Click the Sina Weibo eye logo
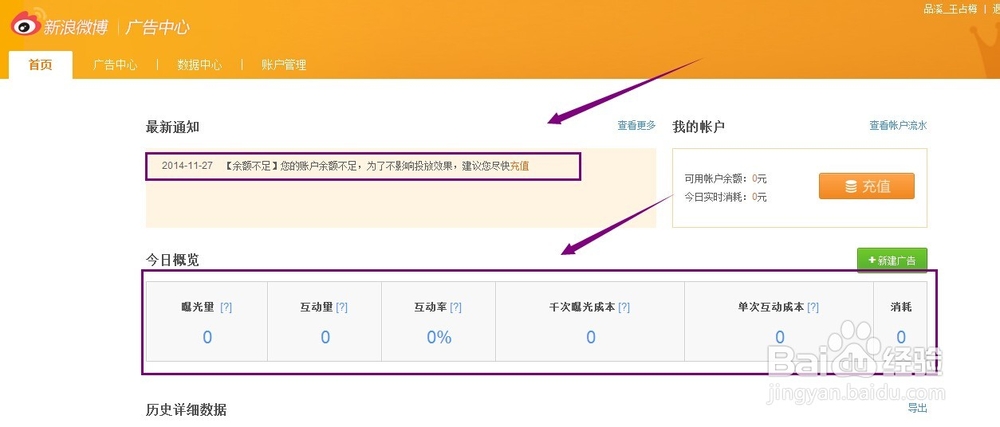1000x427 pixels. tap(26, 23)
